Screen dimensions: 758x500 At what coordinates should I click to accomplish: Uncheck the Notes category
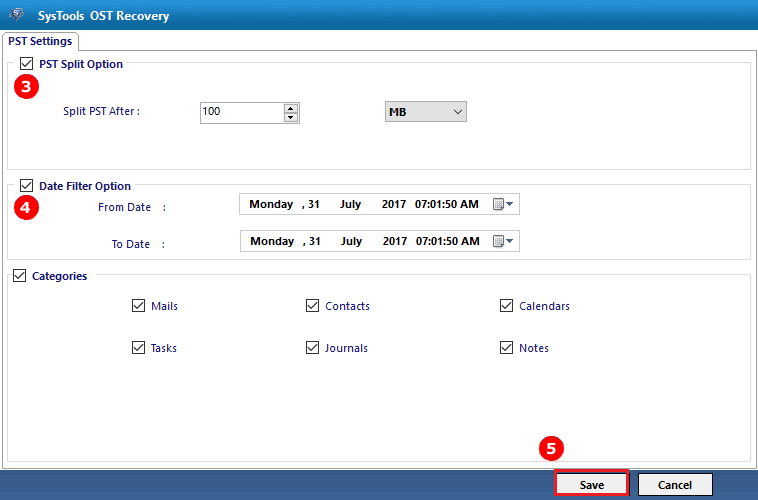(x=506, y=348)
